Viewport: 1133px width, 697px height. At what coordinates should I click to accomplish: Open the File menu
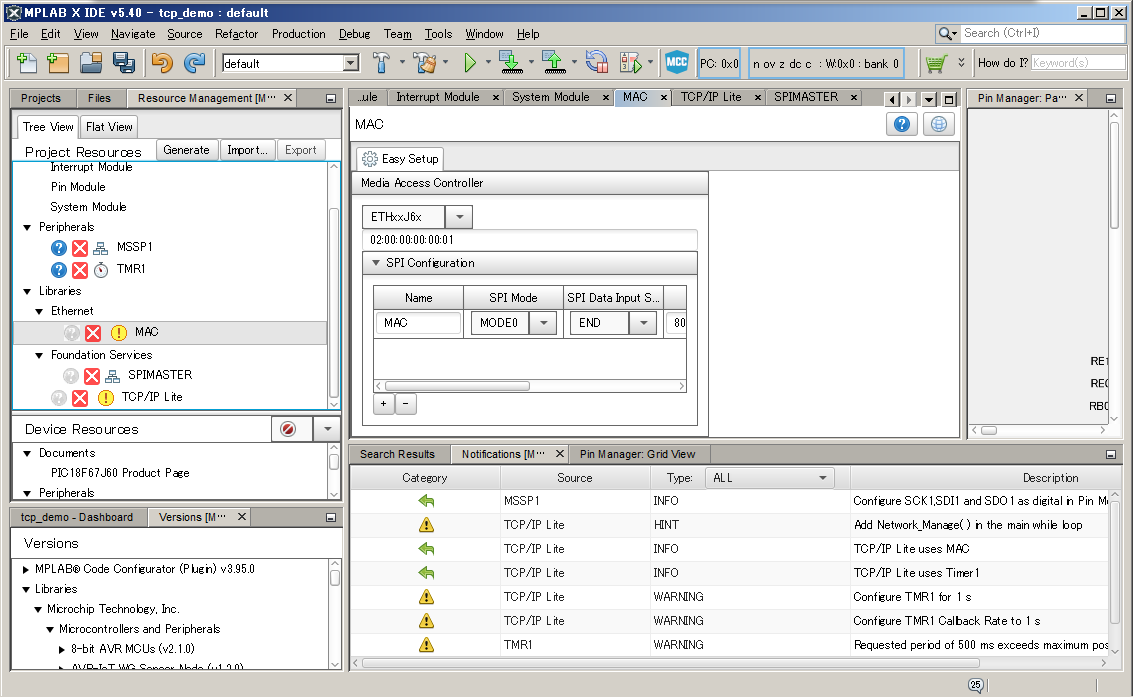(x=19, y=34)
